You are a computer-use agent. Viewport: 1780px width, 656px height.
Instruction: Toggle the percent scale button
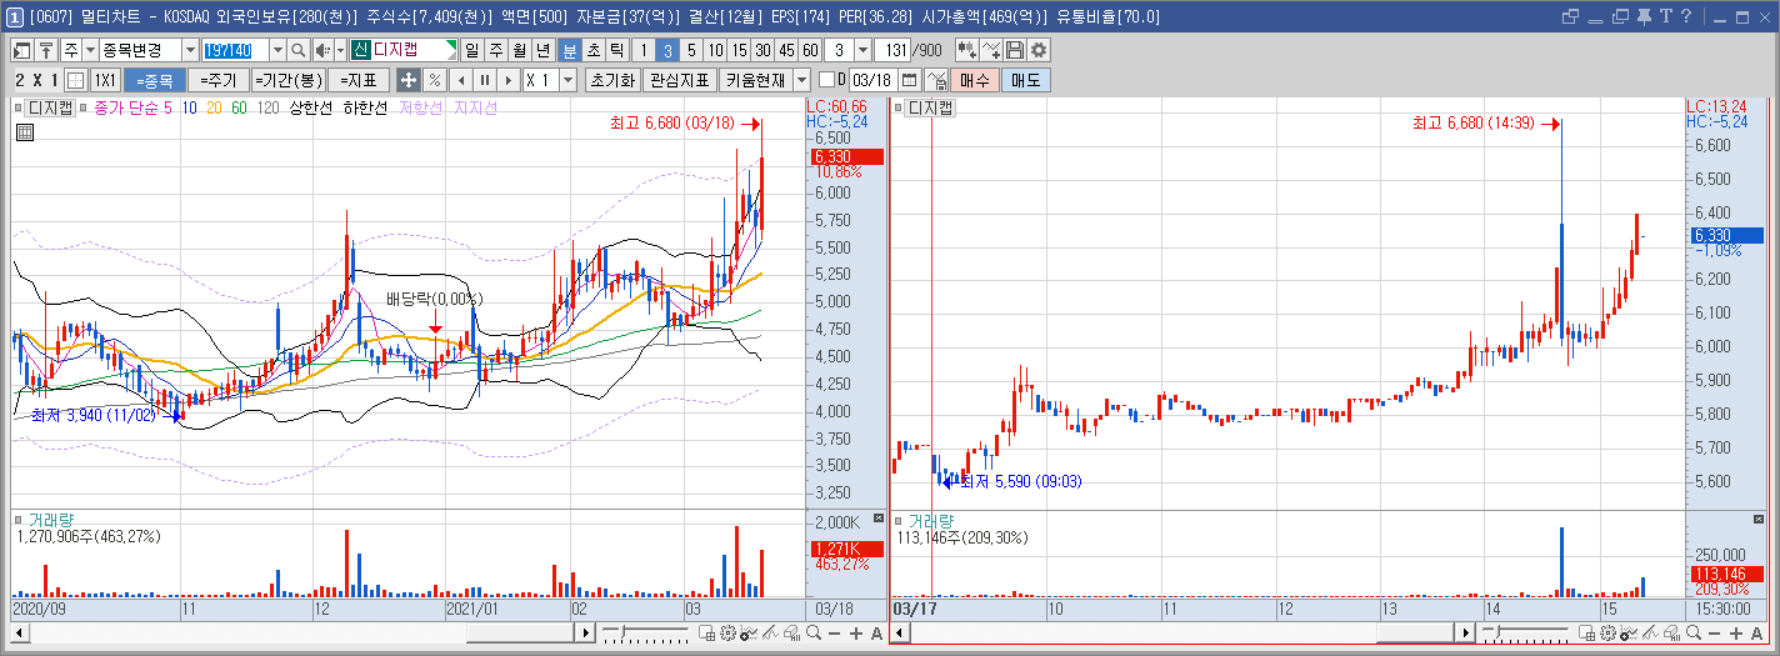point(434,80)
